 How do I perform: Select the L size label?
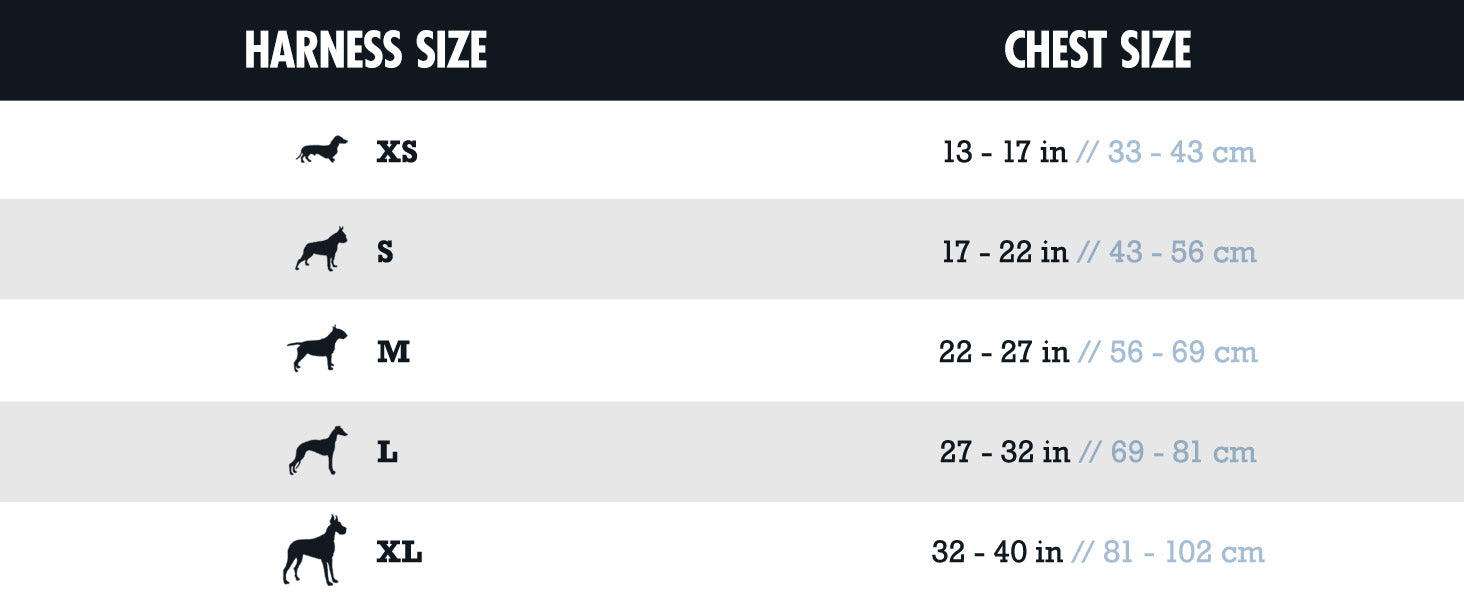387,453
